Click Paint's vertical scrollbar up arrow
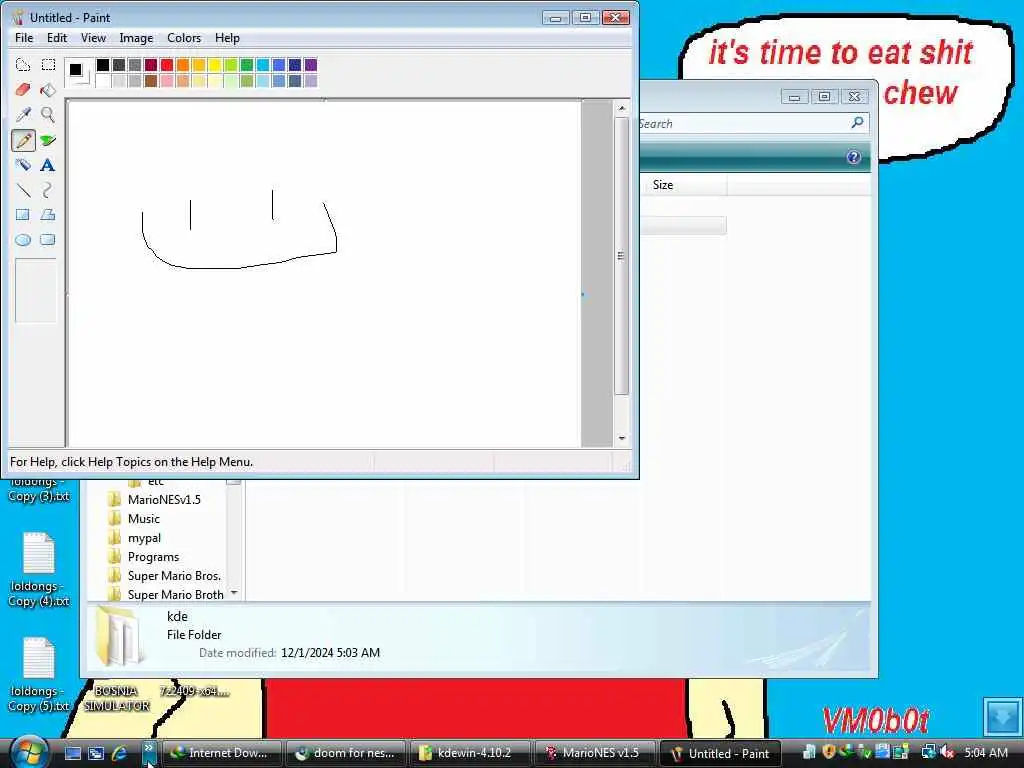Image resolution: width=1024 pixels, height=768 pixels. coord(622,108)
